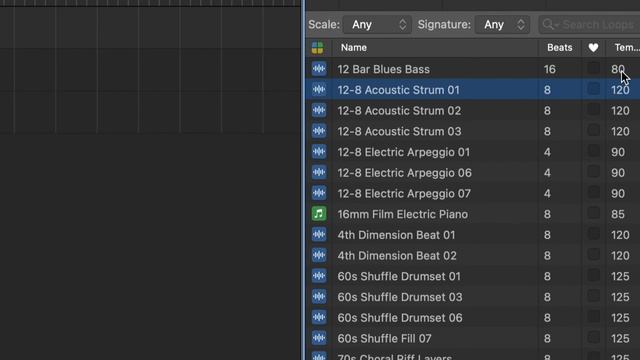640x360 pixels.
Task: Click audio loop icon for 4th Dimension Beat 01
Action: [319, 235]
